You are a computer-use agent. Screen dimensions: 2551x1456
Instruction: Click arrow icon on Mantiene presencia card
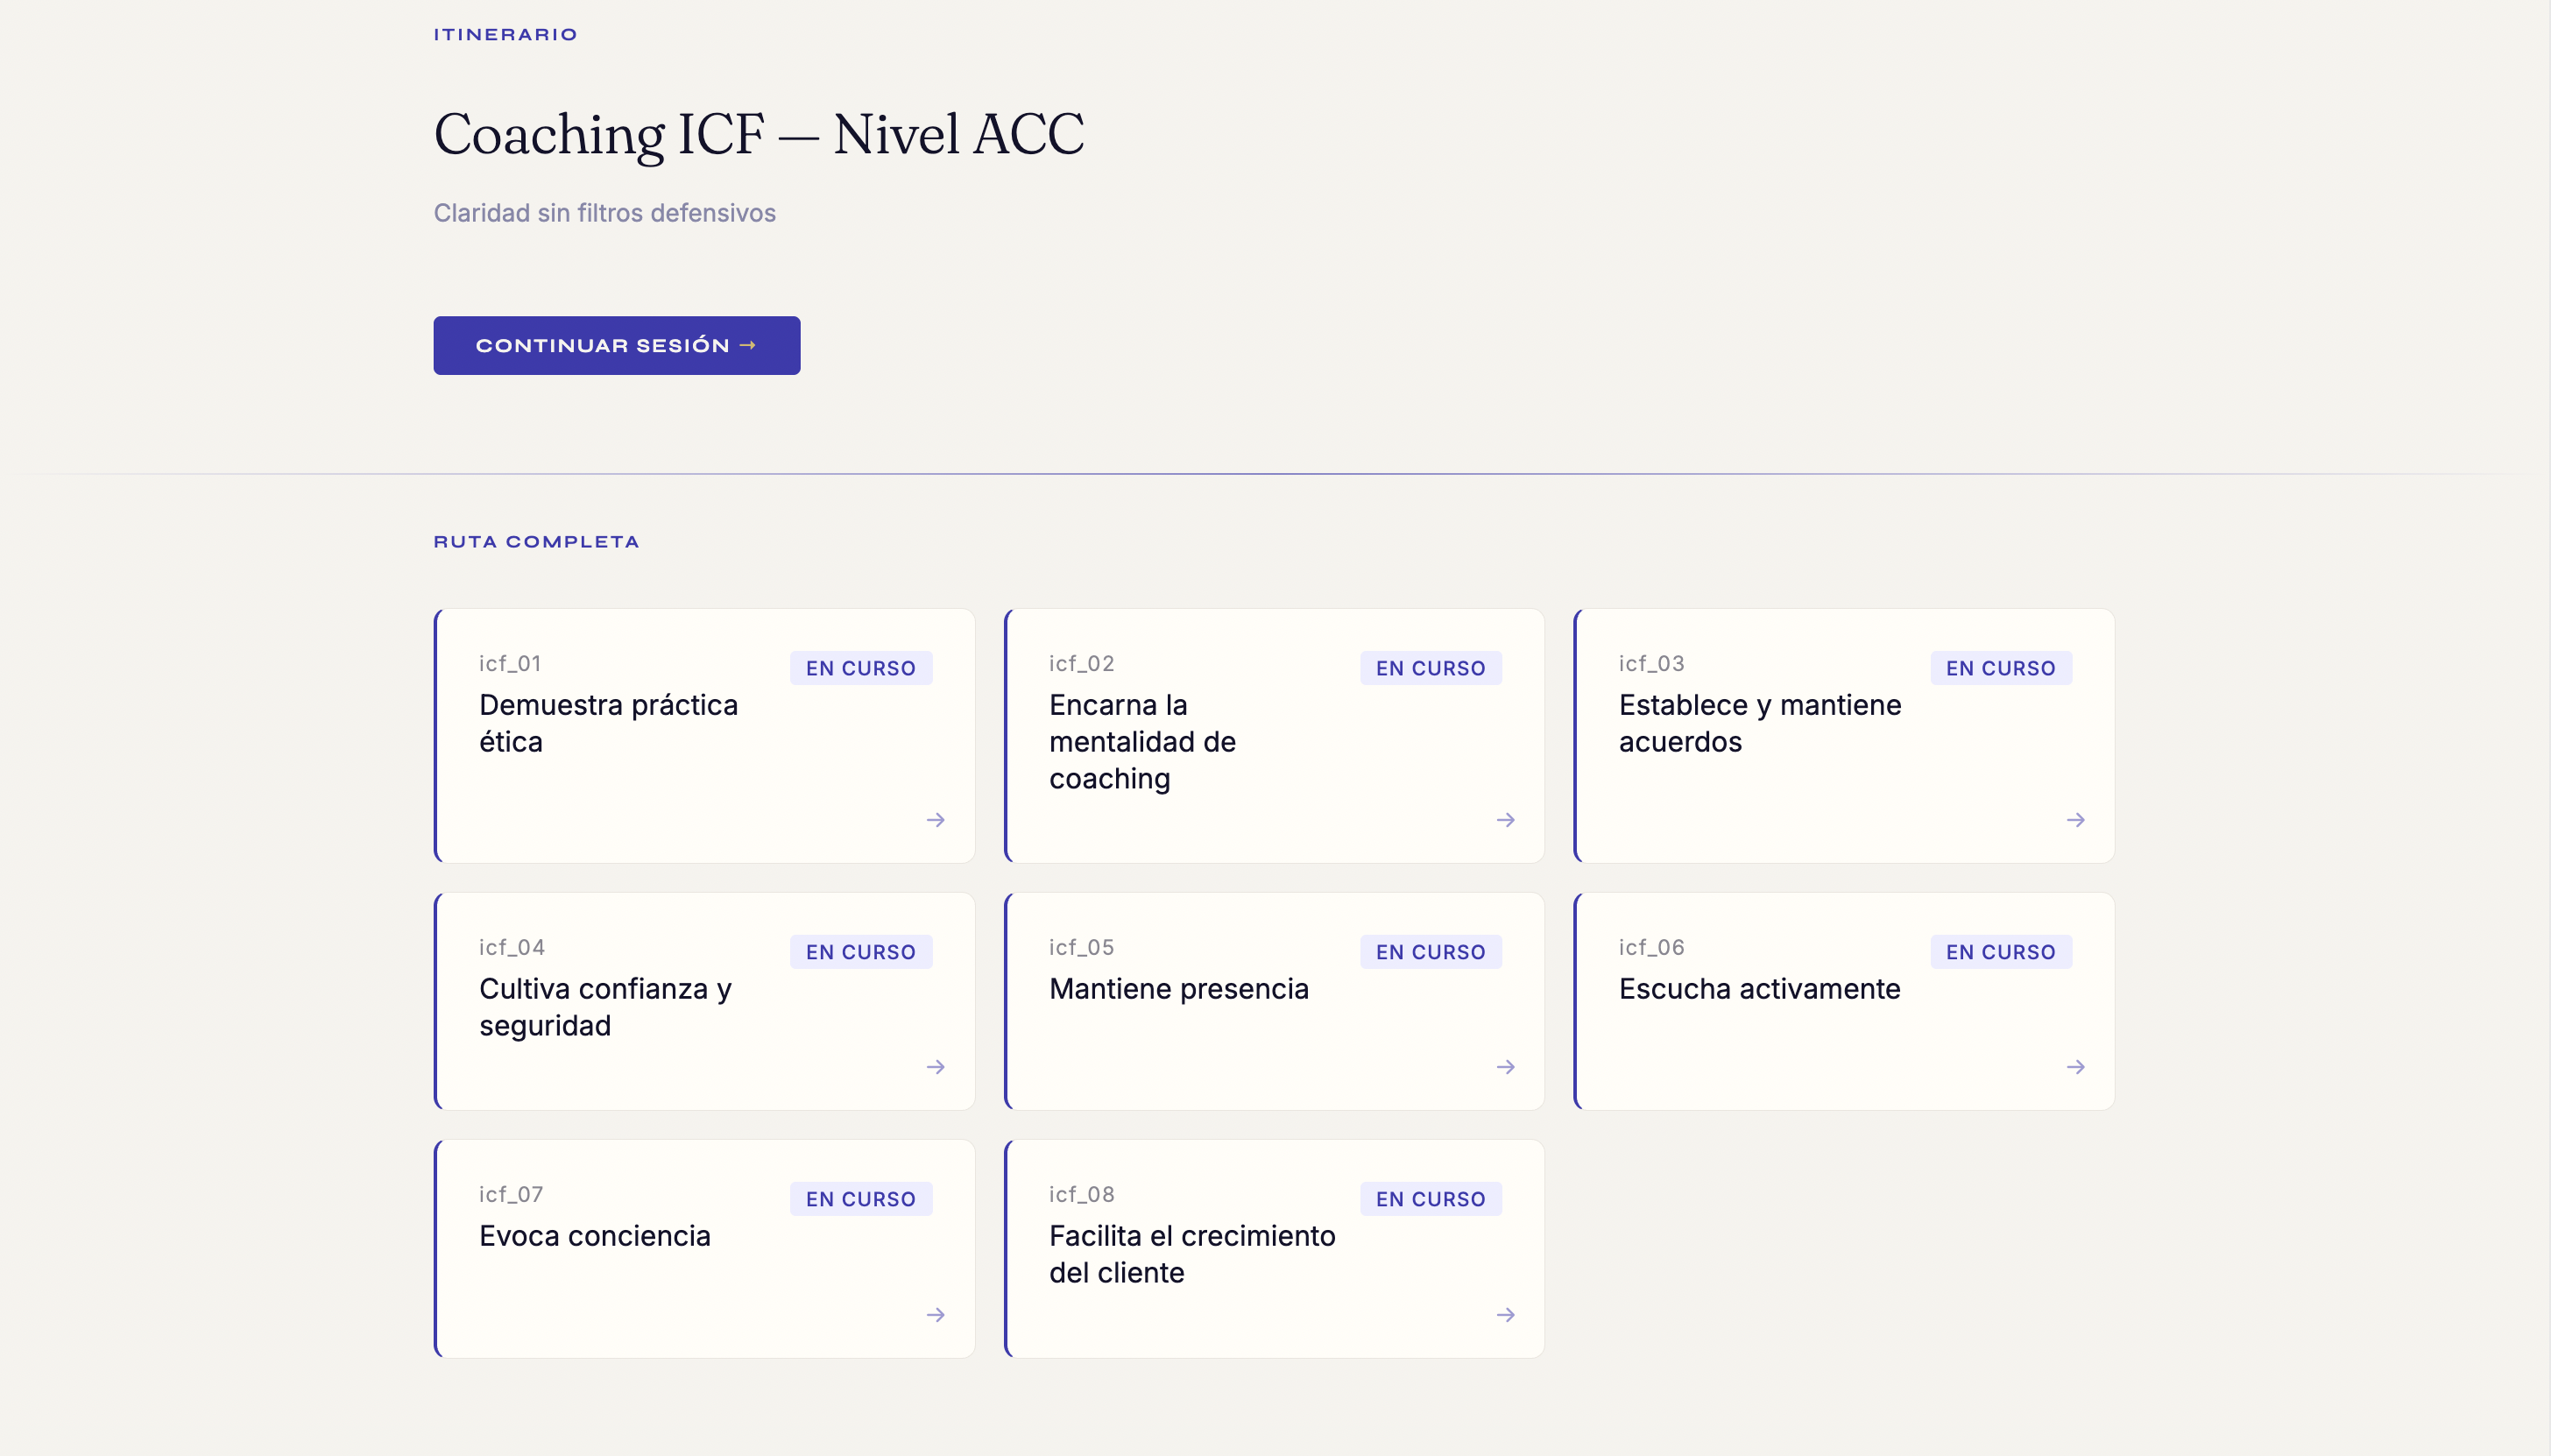coord(1505,1067)
